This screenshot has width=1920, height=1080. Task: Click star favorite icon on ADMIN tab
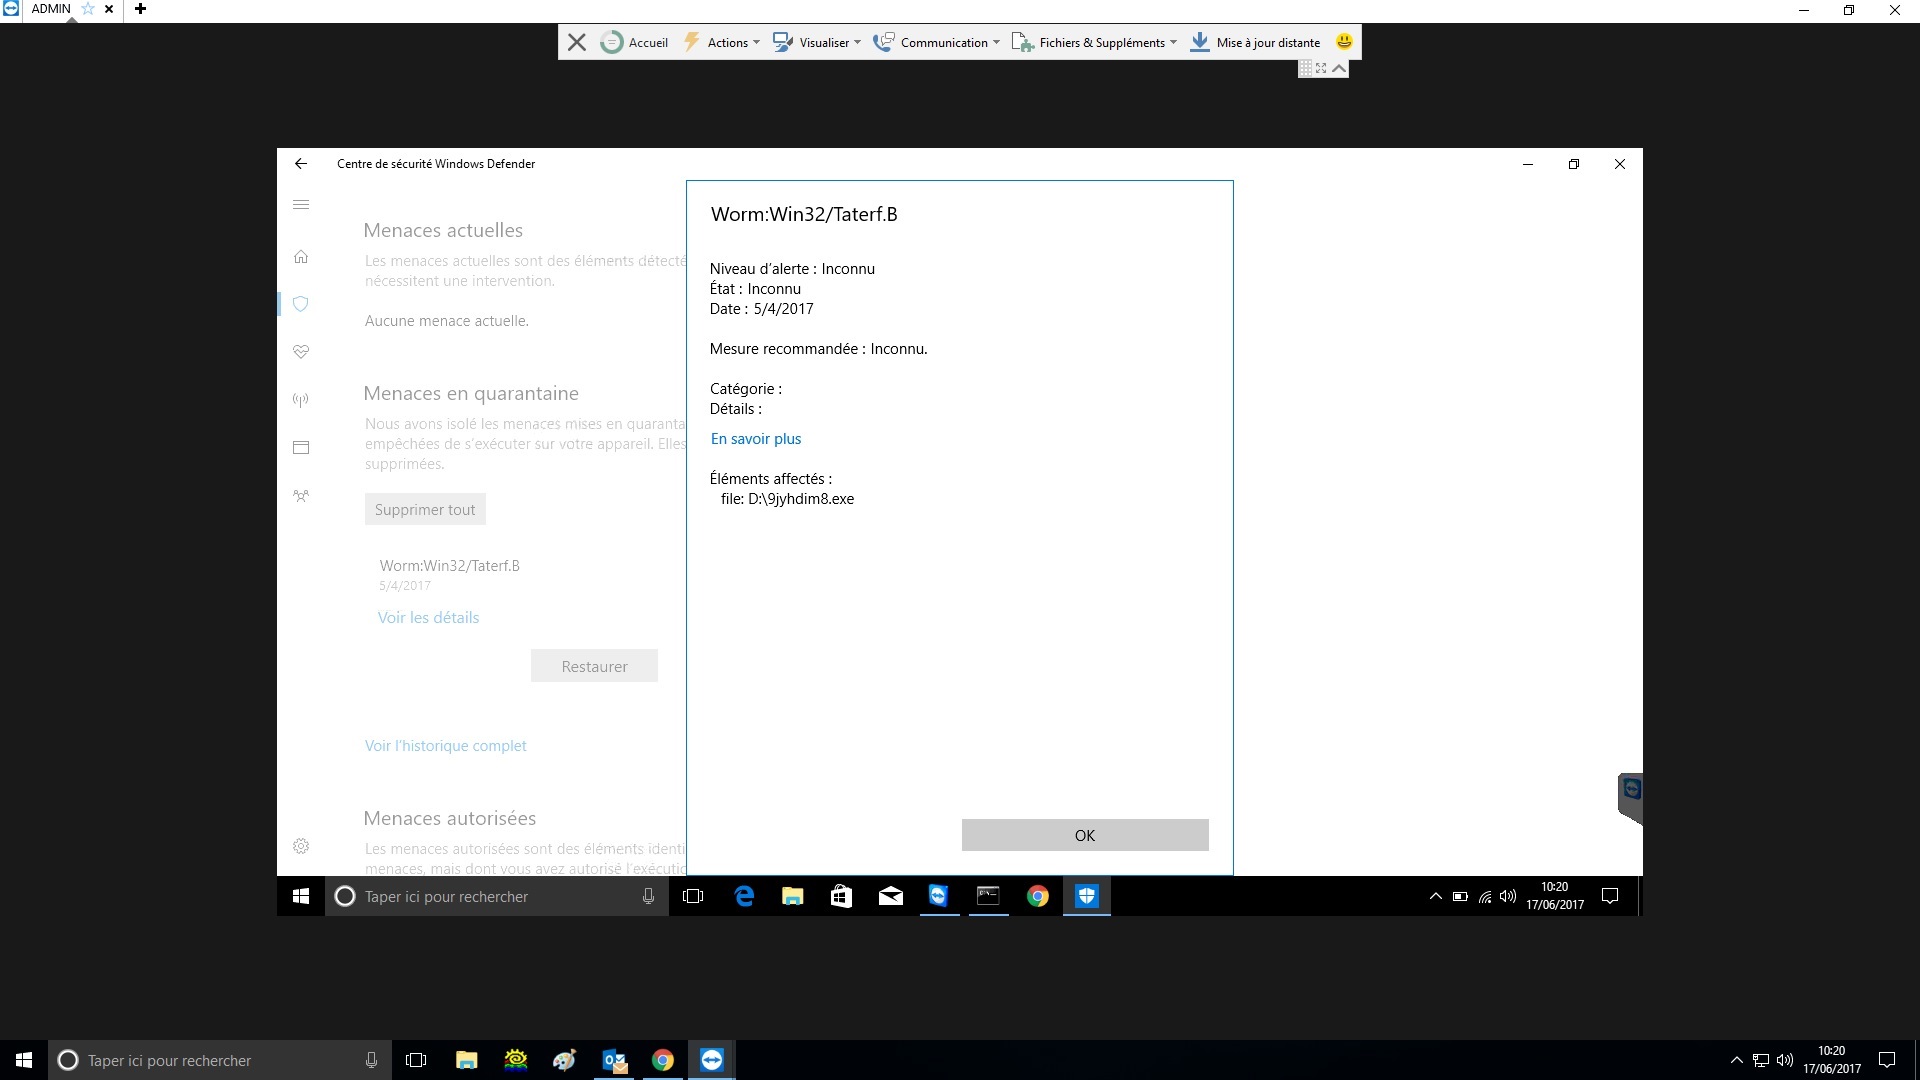(87, 9)
